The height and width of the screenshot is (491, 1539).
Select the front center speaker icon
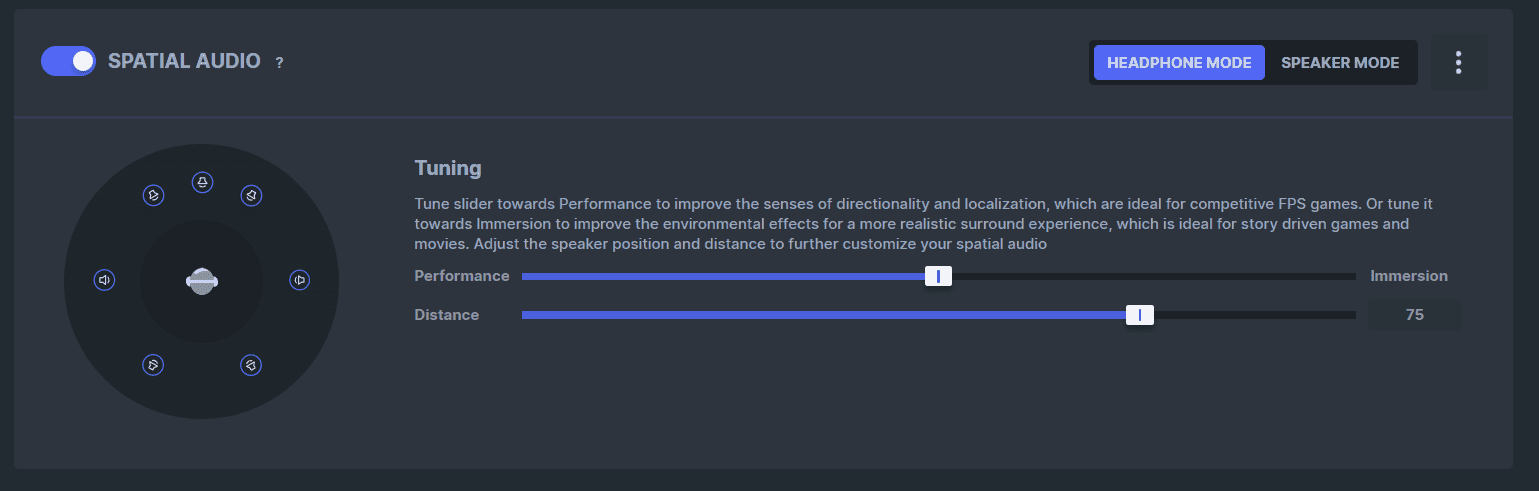[202, 182]
